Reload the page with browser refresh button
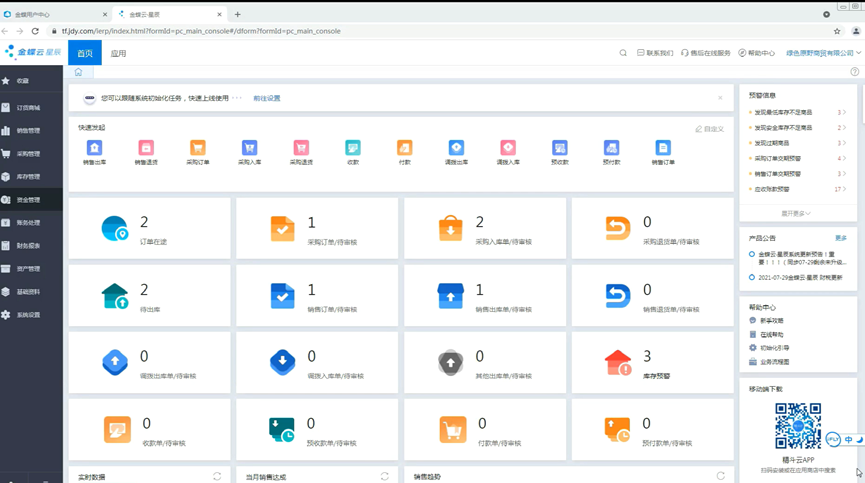 35,31
